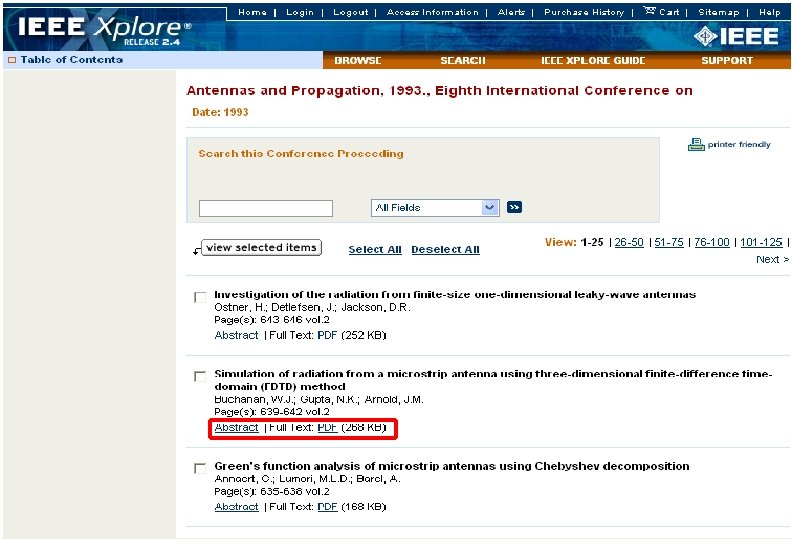Screen dimensions: 792x540
Task: Check the leaky-wave antennas paper checkbox
Action: pyautogui.click(x=200, y=297)
